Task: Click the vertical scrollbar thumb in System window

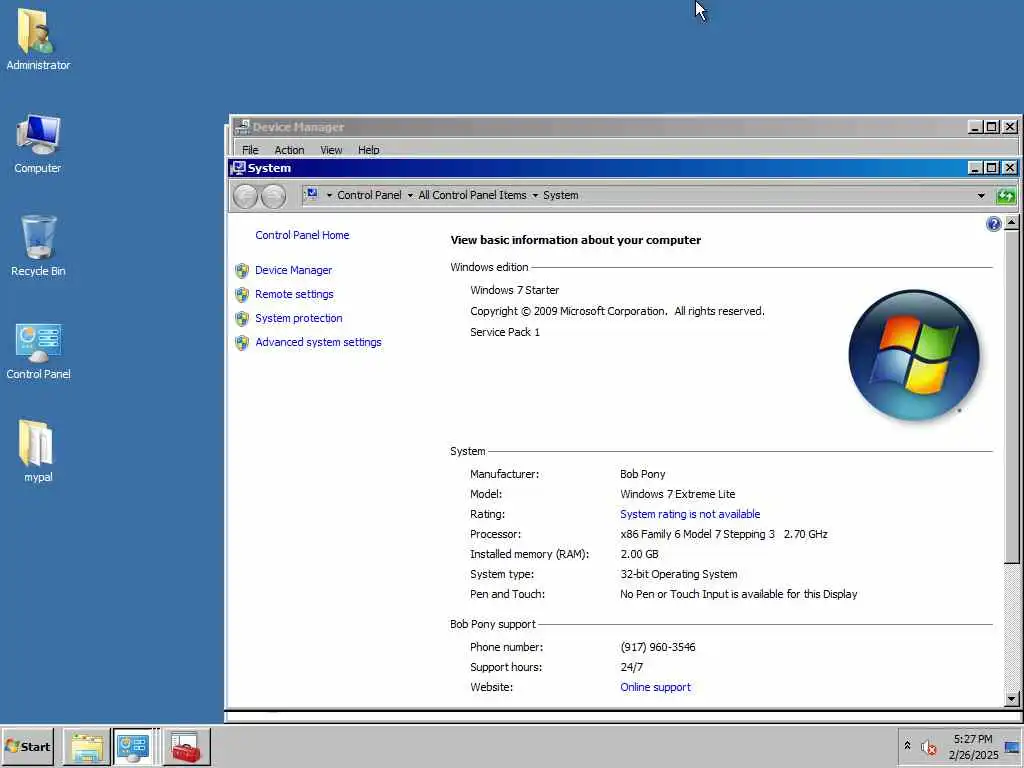Action: (1012, 396)
